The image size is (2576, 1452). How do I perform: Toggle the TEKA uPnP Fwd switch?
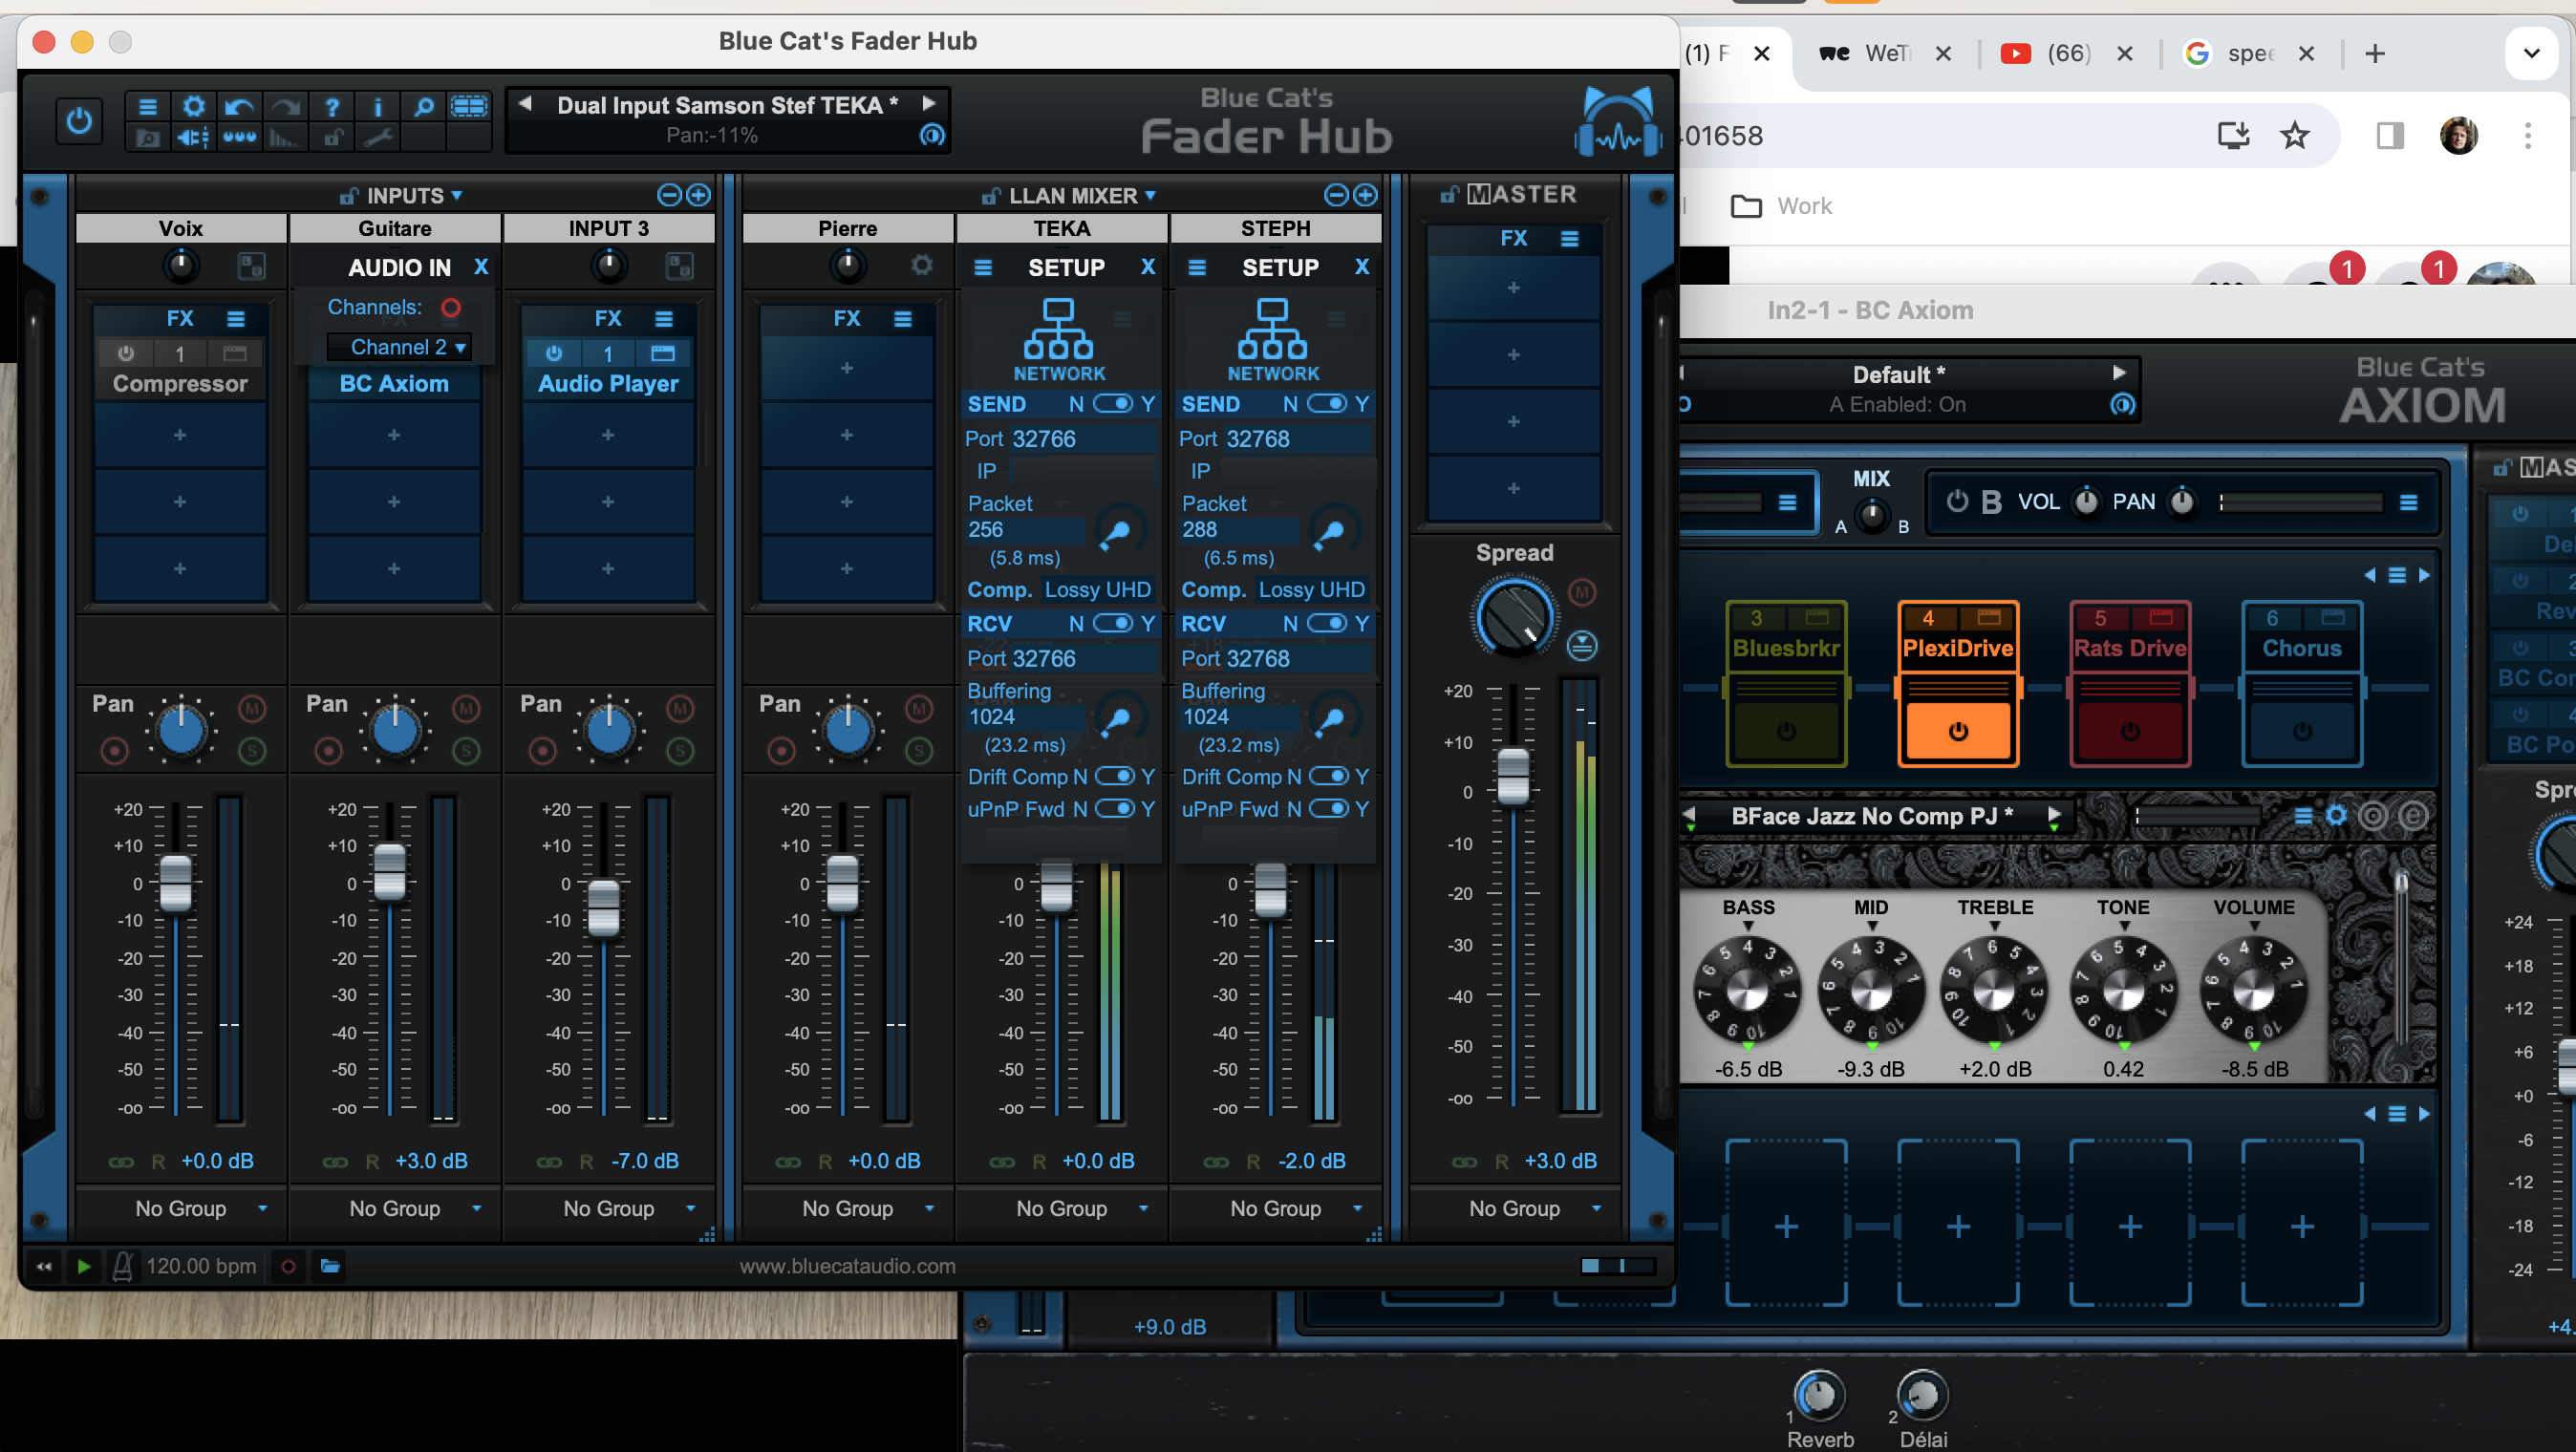point(1115,808)
